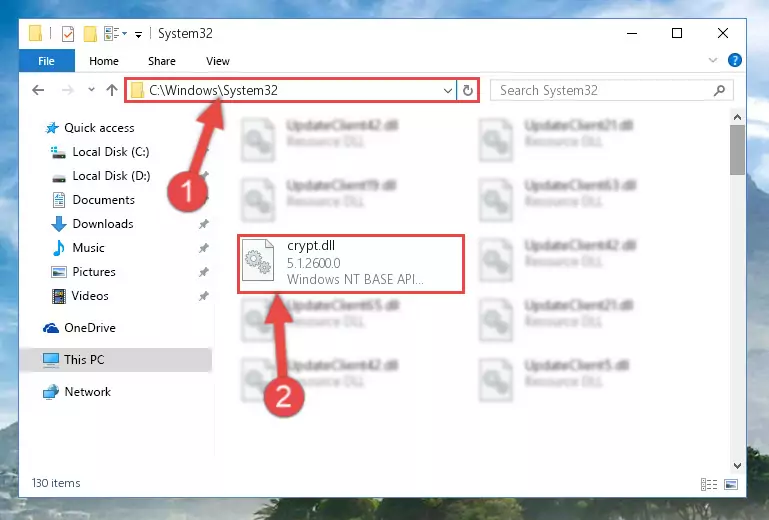Click the Properties icon in the quick access toolbar
769x520 pixels.
68,33
